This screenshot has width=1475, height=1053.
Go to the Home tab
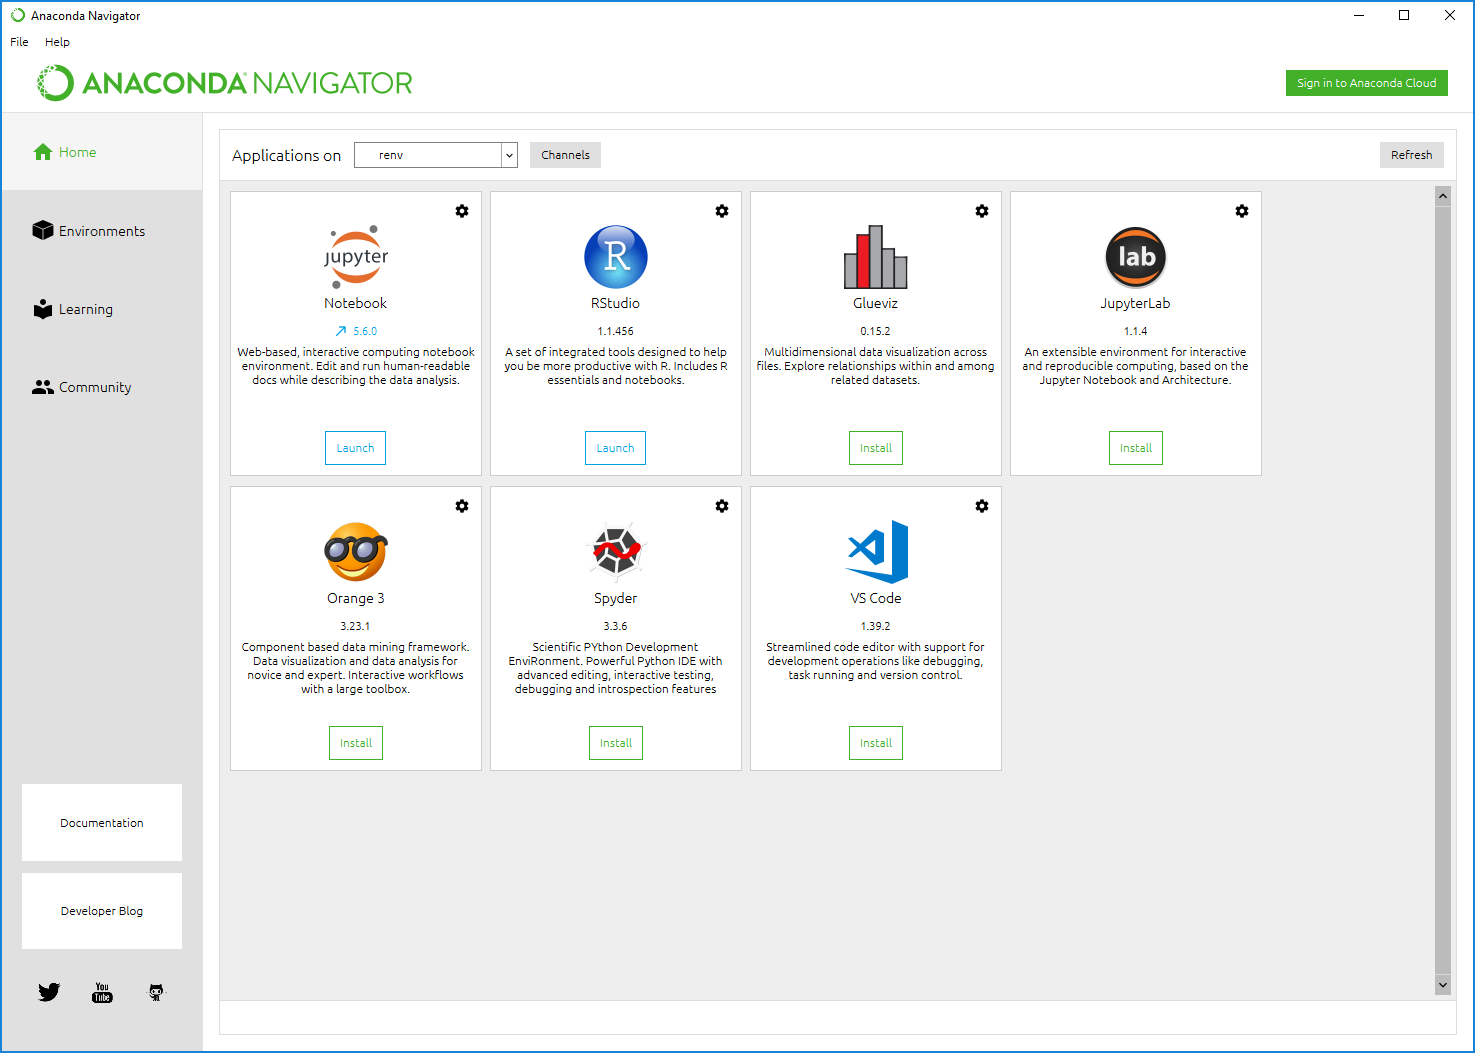(x=102, y=152)
